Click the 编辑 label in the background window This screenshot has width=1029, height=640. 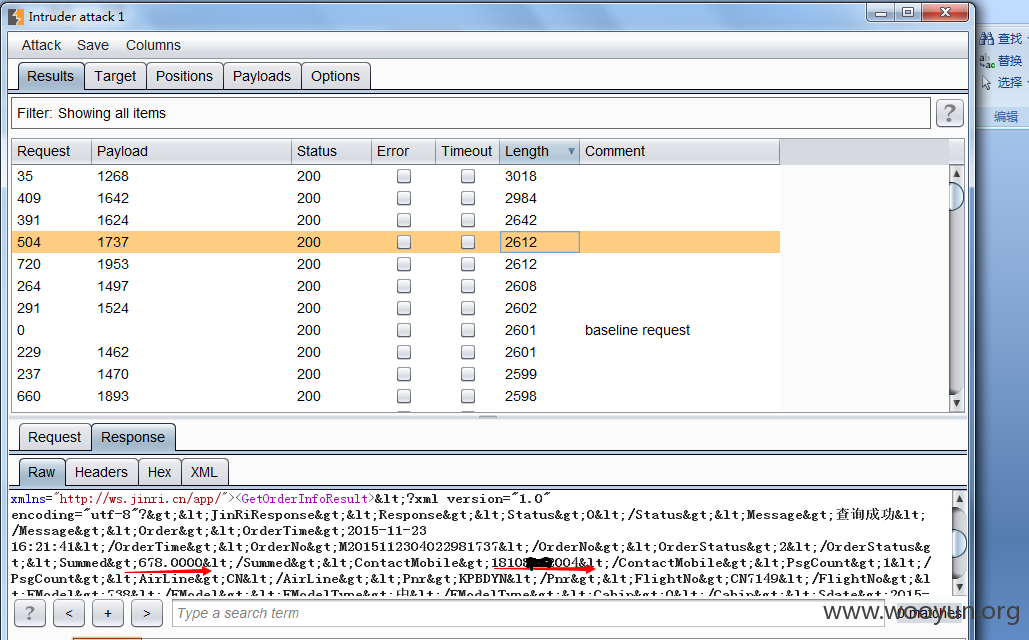[1005, 117]
